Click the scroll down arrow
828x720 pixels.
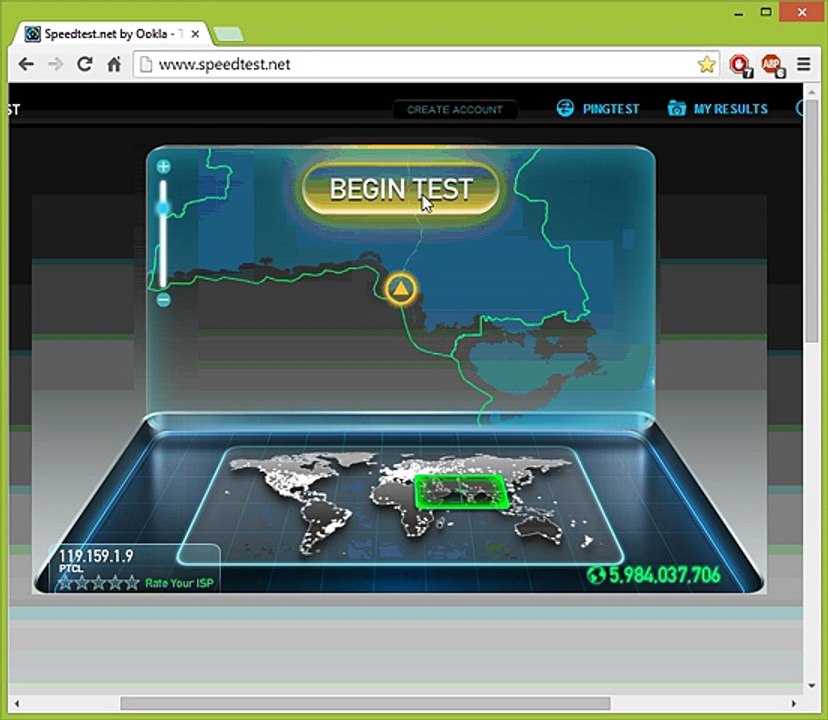coord(812,686)
